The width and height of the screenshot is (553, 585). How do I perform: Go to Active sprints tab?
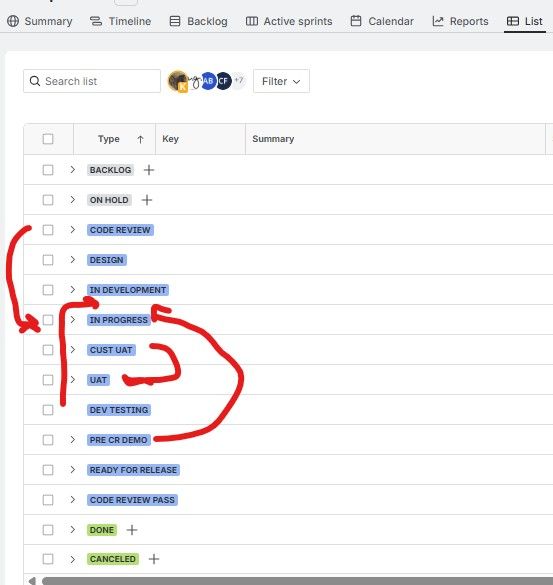(x=289, y=21)
